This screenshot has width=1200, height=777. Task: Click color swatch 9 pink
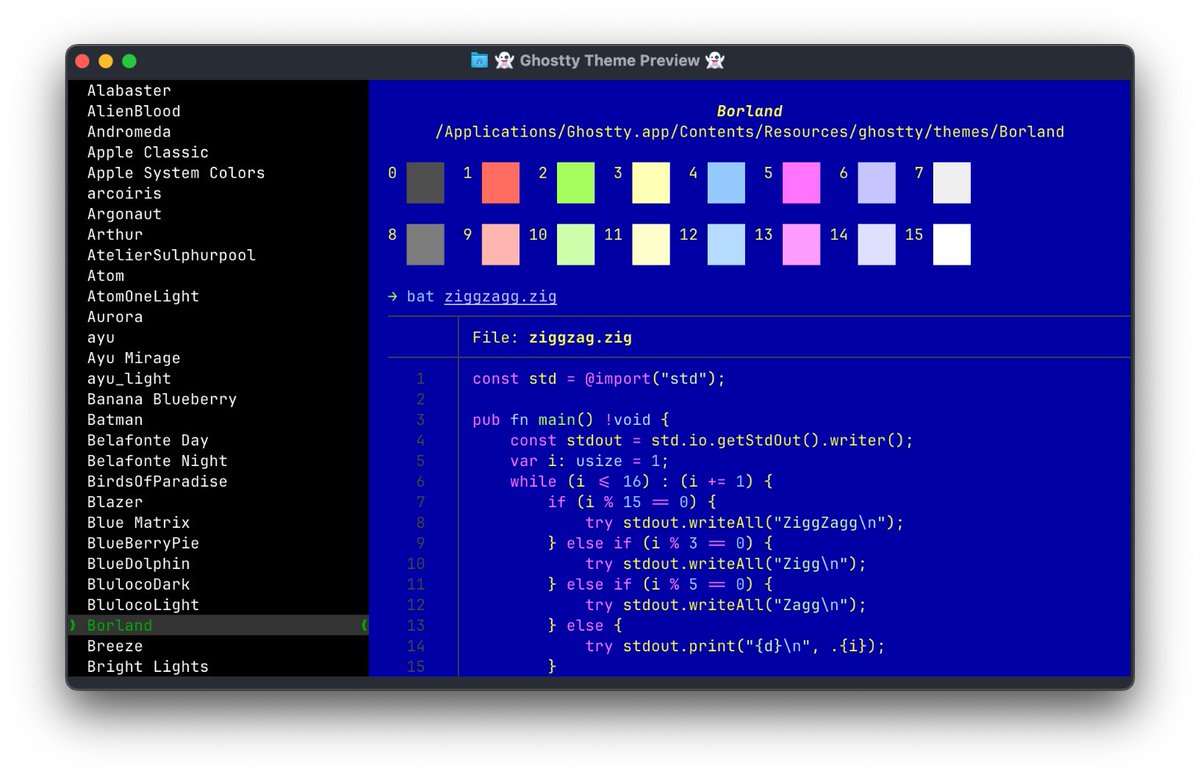pyautogui.click(x=501, y=245)
